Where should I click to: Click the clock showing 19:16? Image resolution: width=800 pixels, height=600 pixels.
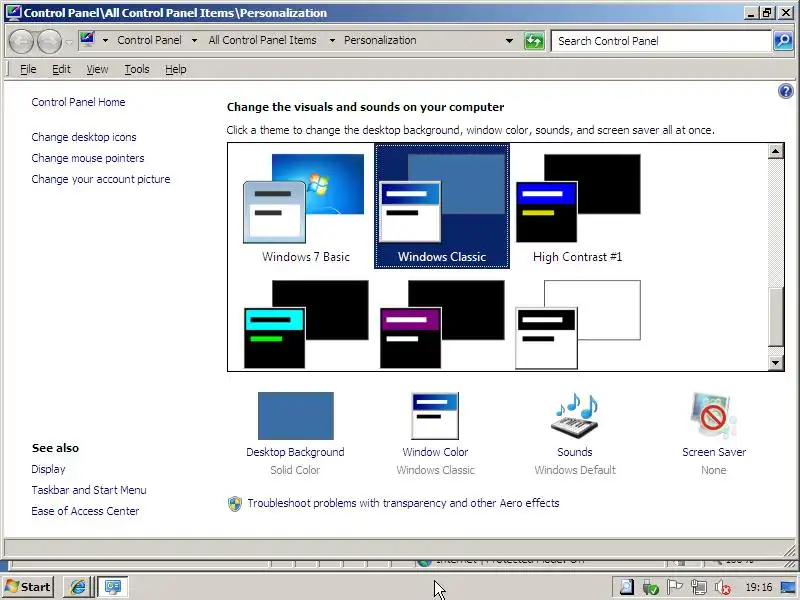pos(759,587)
